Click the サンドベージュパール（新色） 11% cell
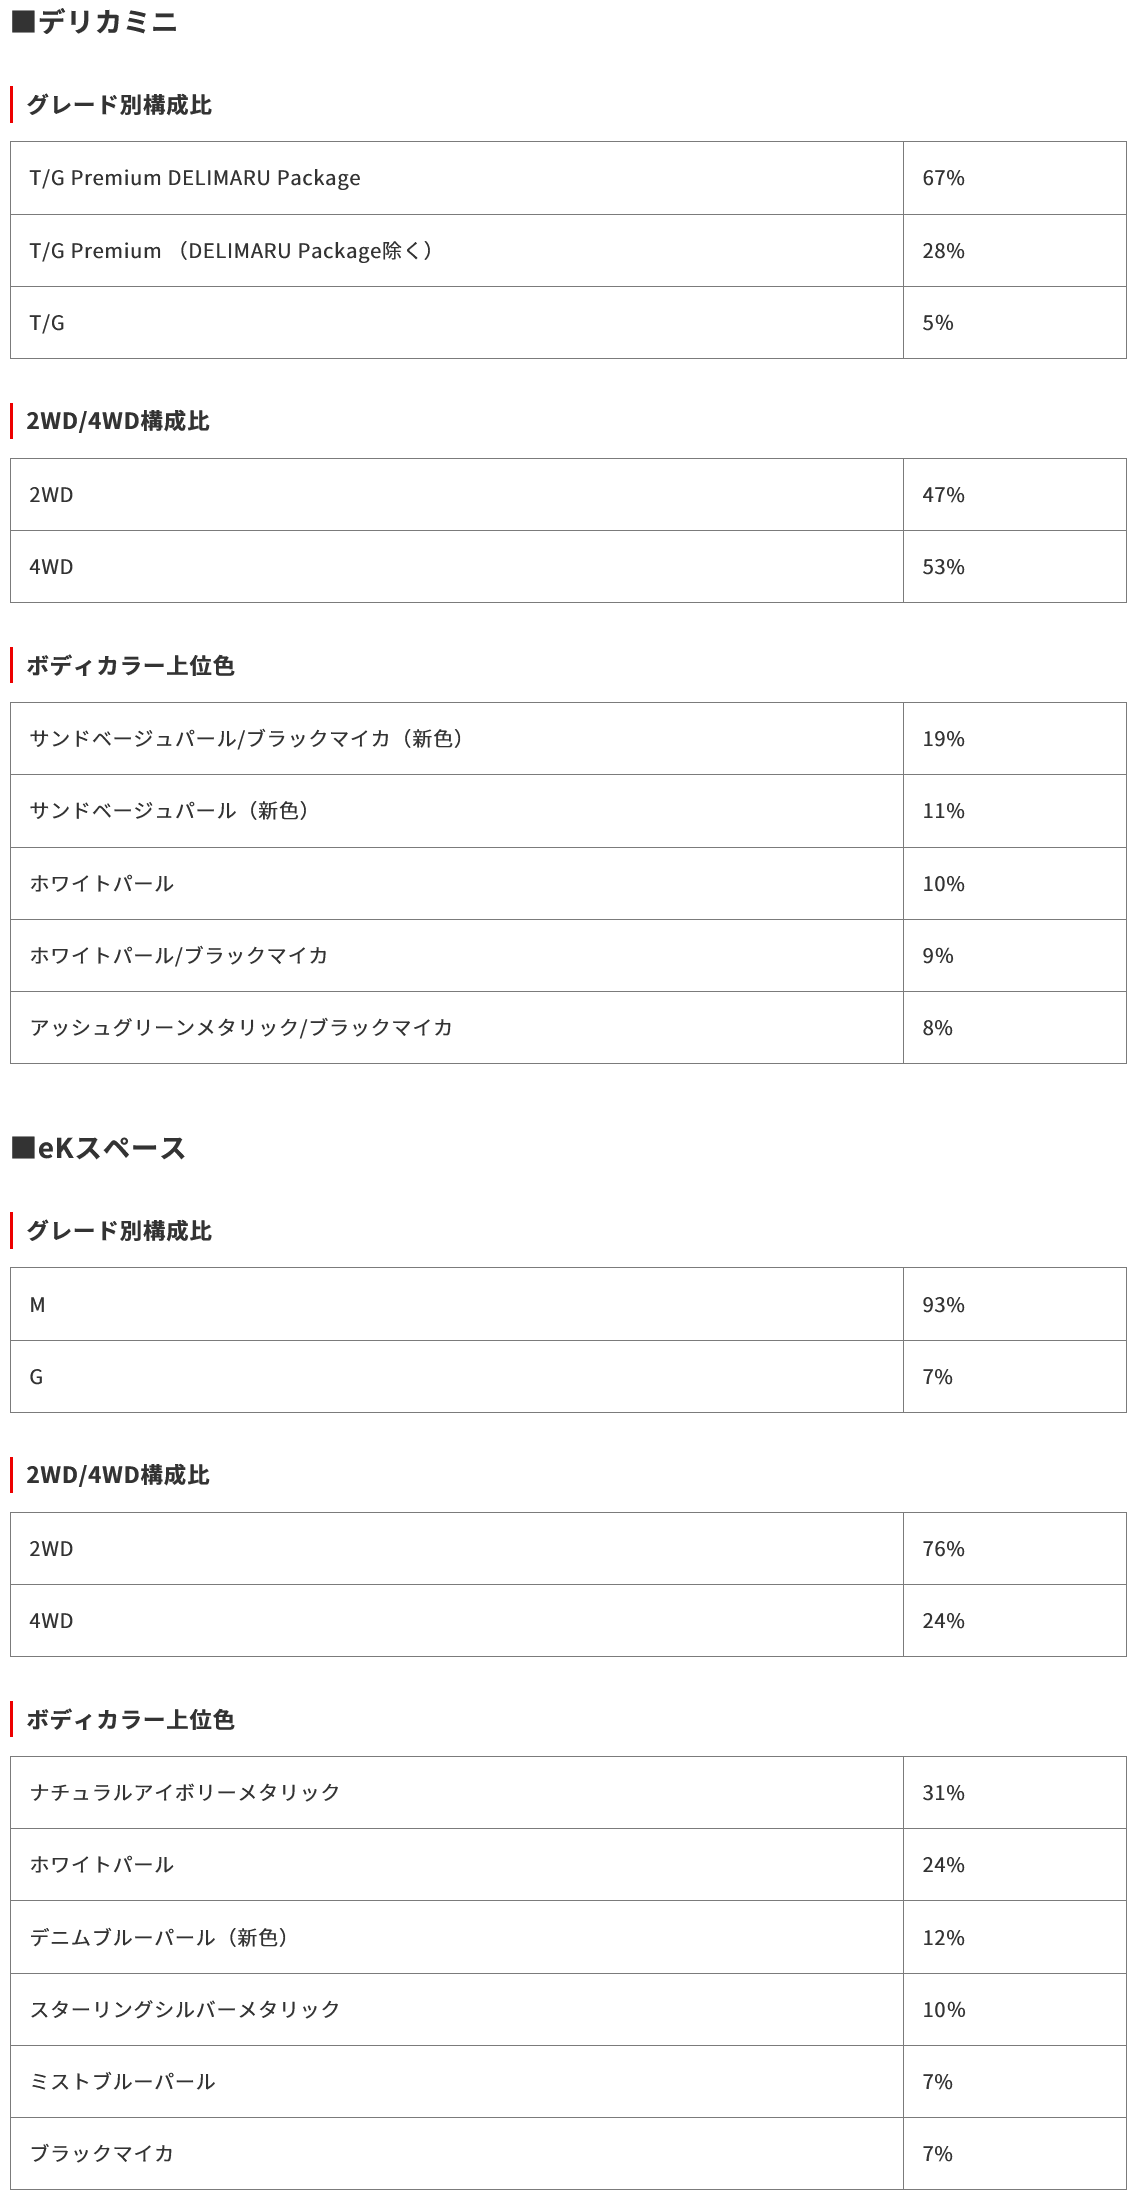The height and width of the screenshot is (2203, 1143). (943, 811)
